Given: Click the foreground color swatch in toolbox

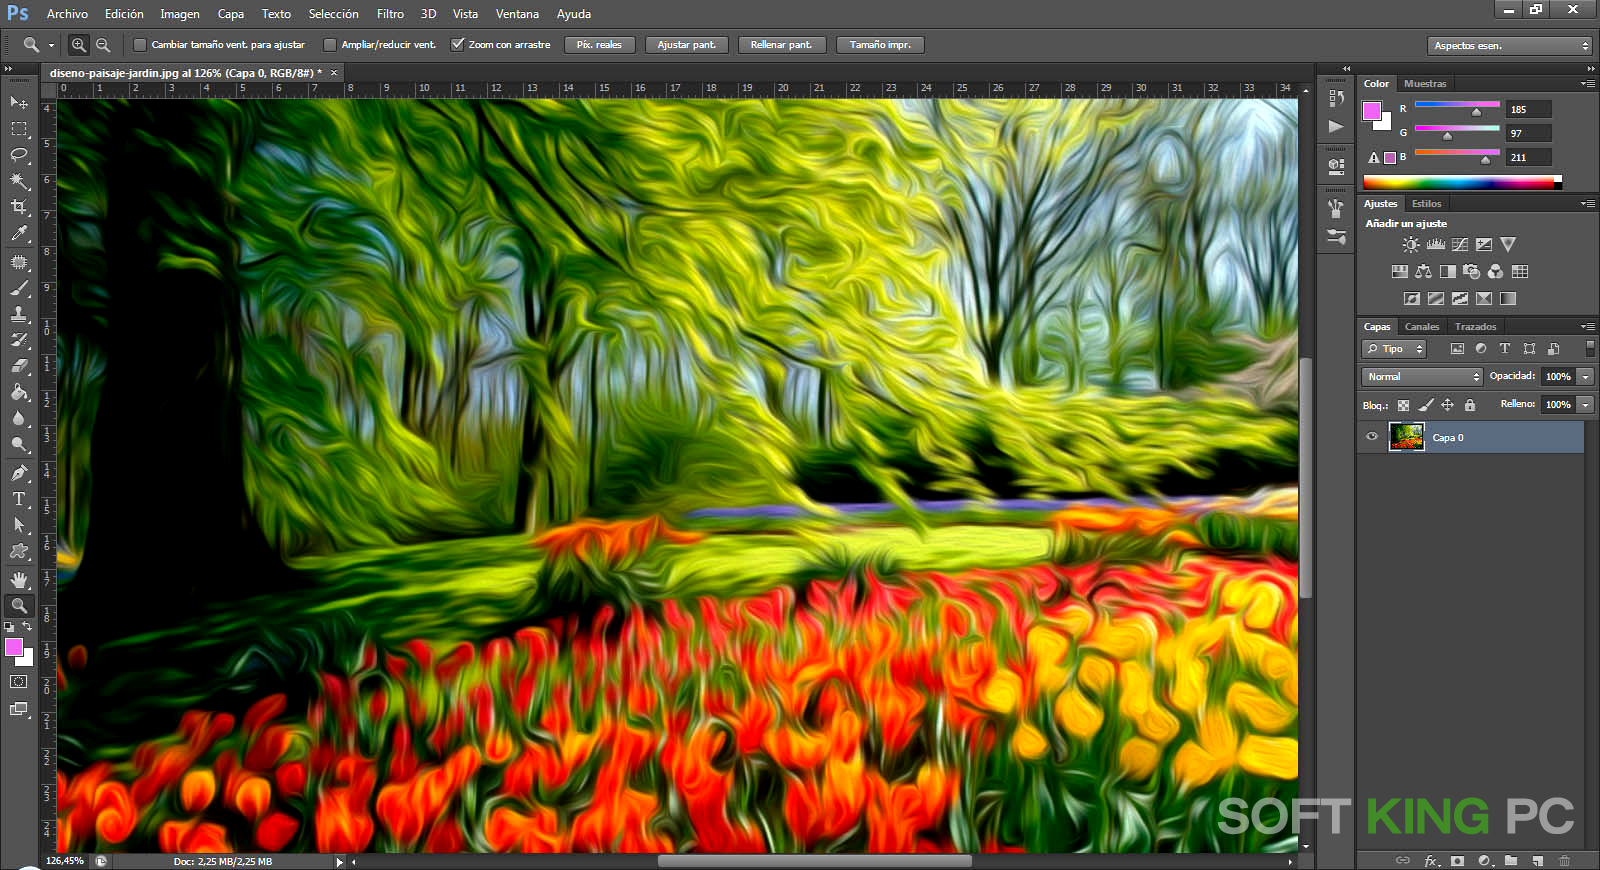Looking at the screenshot, I should (x=14, y=648).
